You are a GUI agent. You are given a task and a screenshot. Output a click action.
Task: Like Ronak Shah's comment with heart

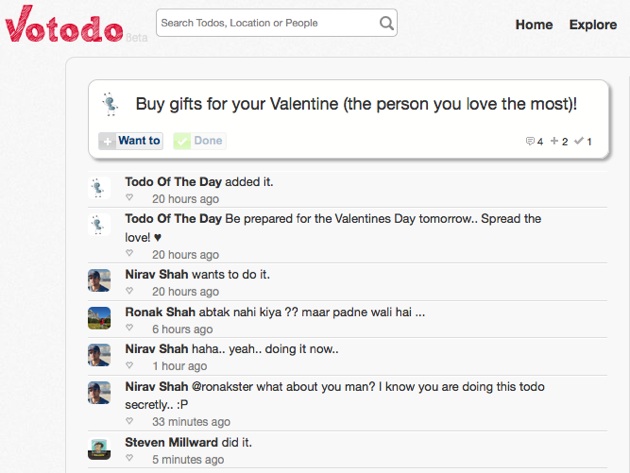click(129, 328)
